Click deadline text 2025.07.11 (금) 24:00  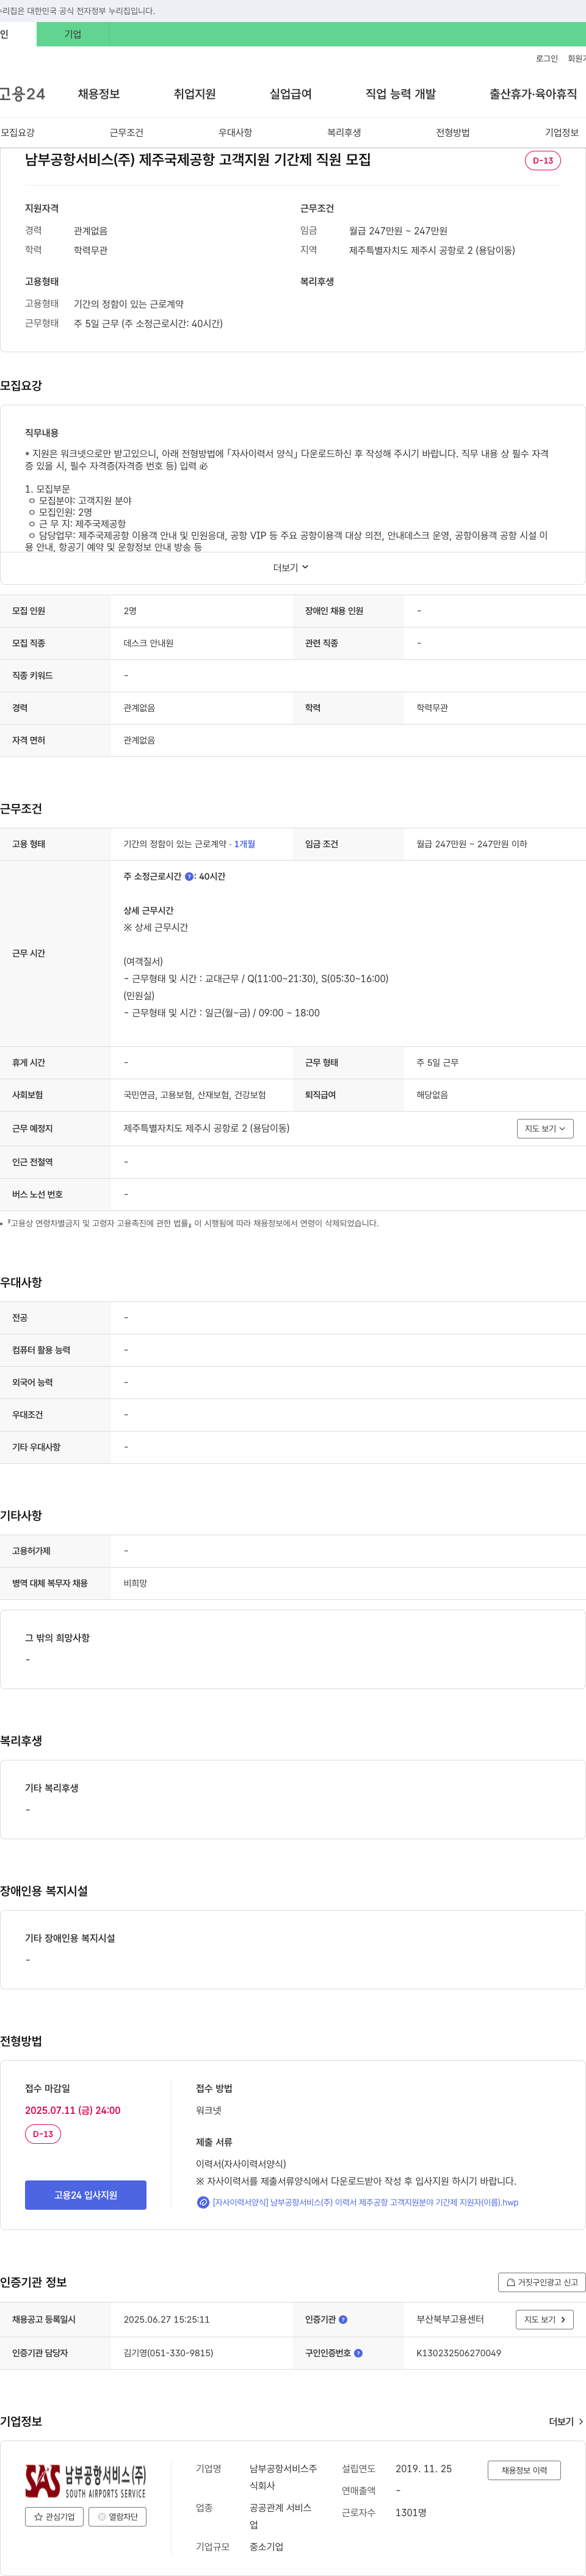coord(73,2110)
